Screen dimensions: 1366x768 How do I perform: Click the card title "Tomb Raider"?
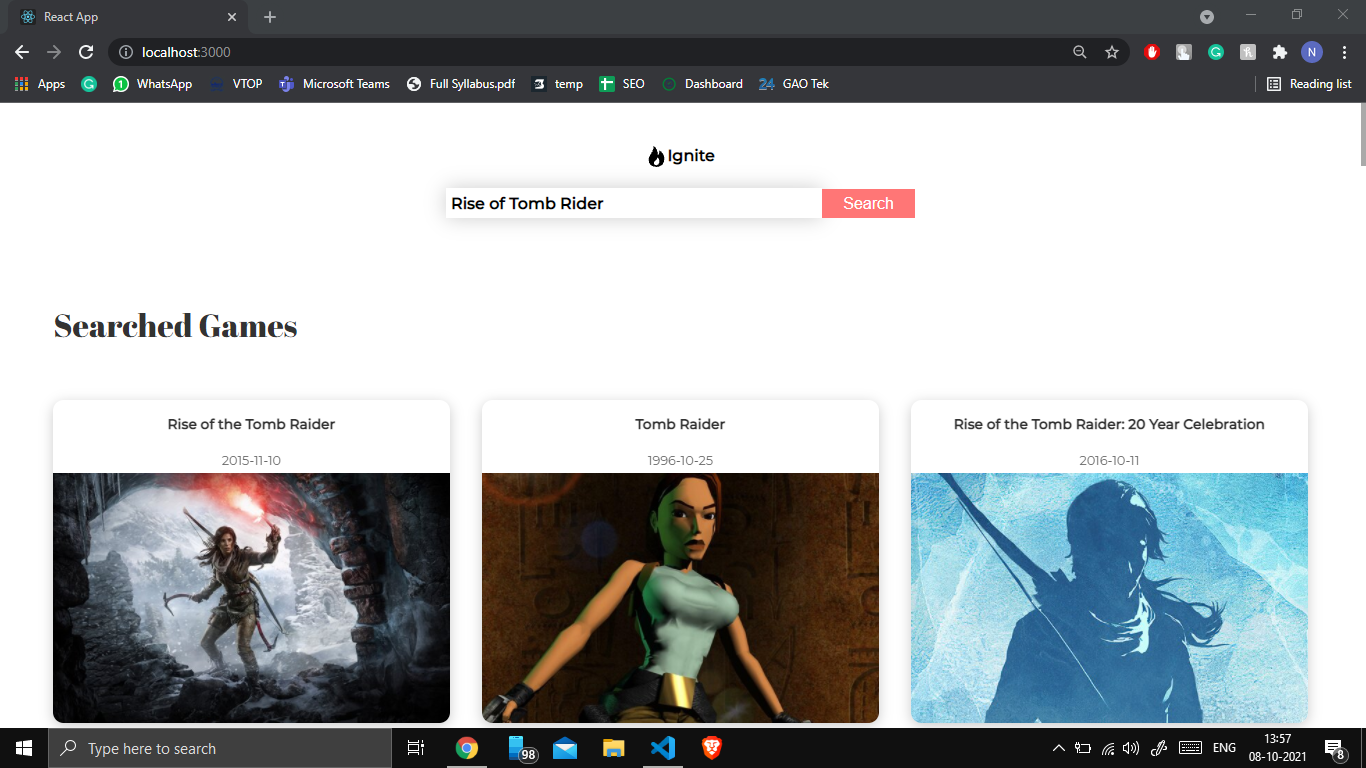coord(680,424)
